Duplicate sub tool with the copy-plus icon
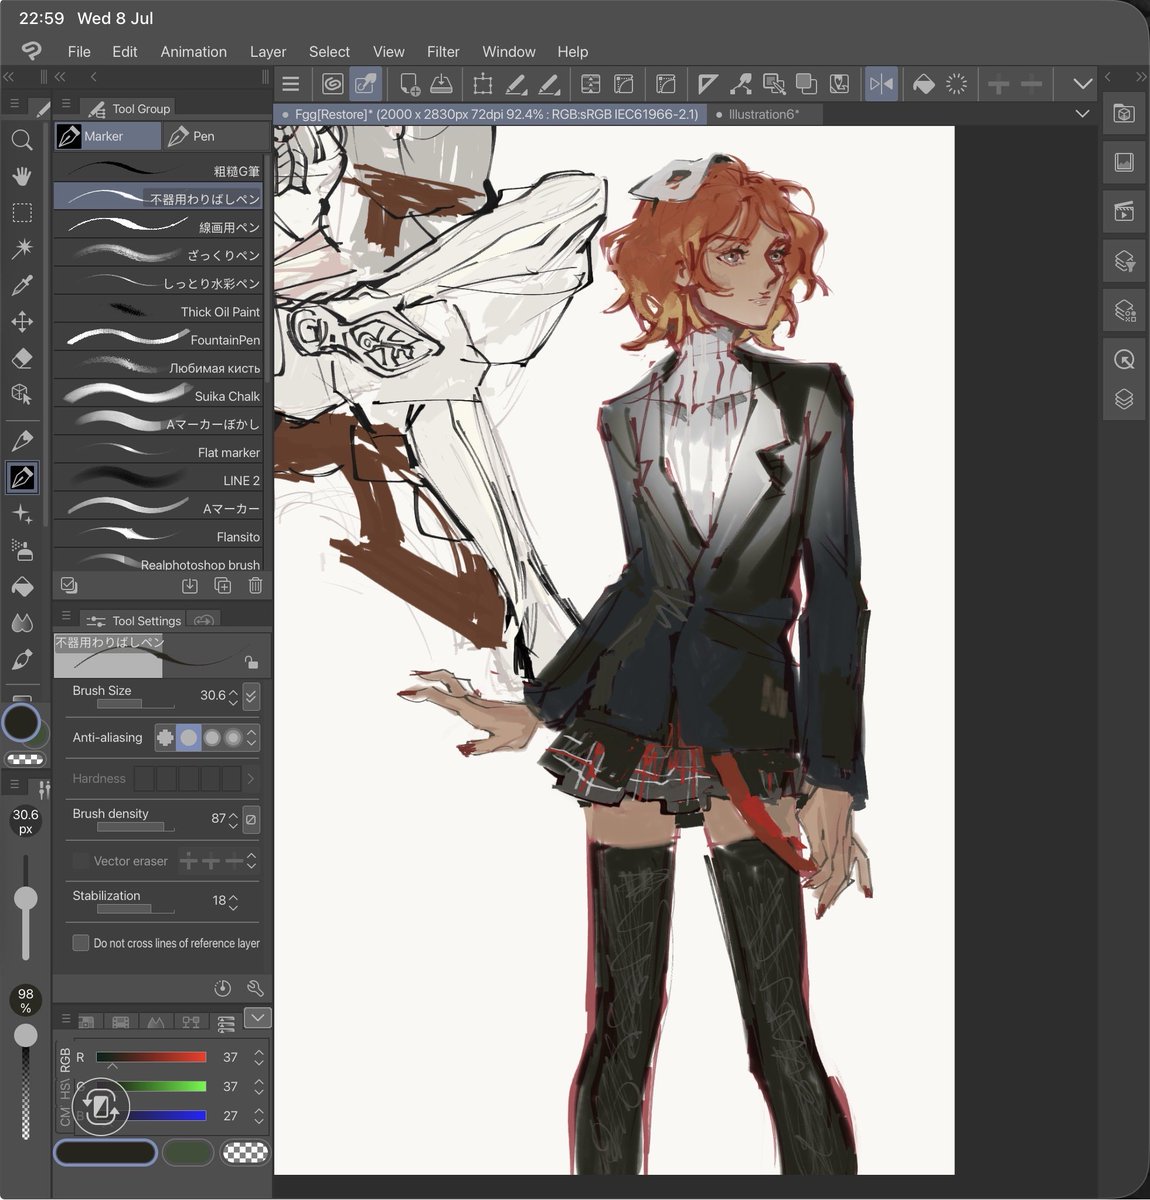1150x1200 pixels. point(222,586)
